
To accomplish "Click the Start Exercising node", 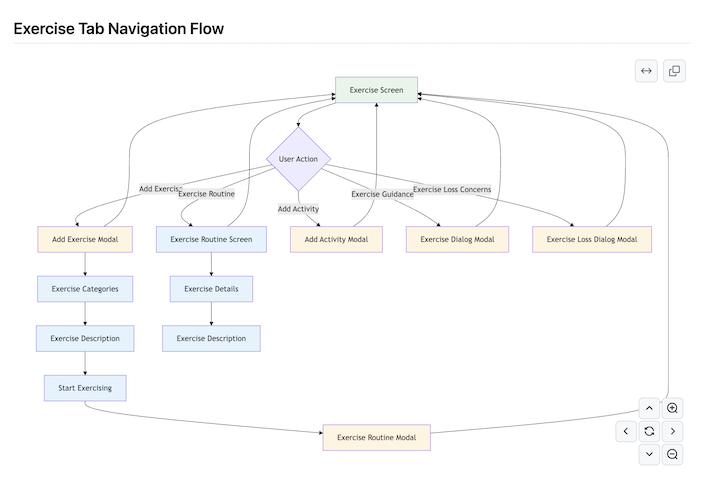I will pos(85,388).
